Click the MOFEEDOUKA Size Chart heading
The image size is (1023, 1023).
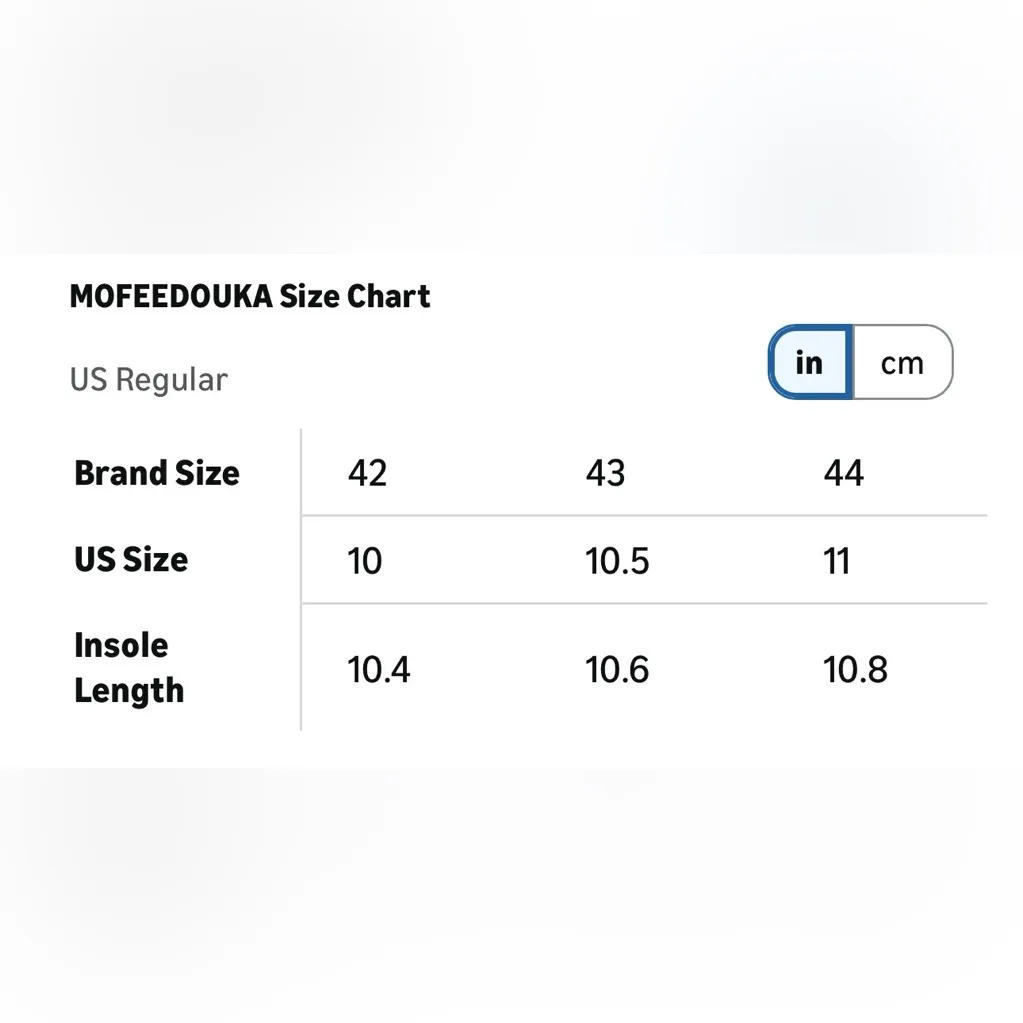250,296
